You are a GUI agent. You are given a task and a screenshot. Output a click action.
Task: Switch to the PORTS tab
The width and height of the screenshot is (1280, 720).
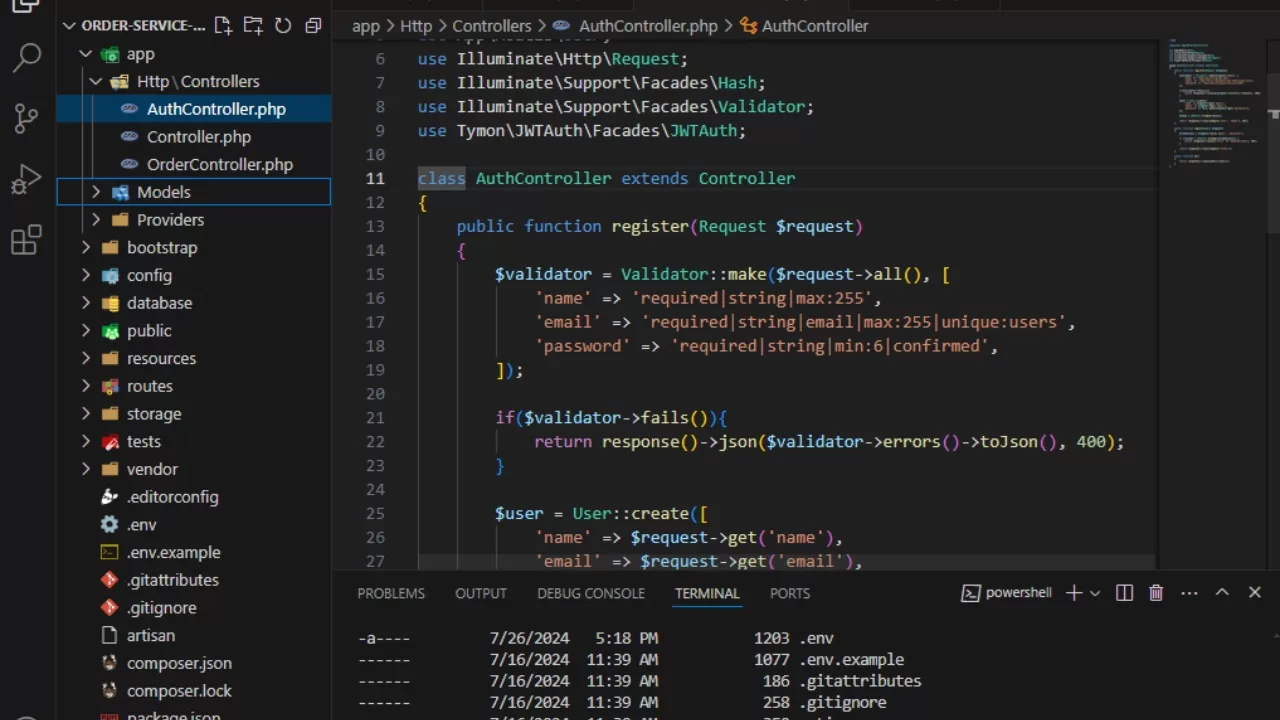[790, 593]
